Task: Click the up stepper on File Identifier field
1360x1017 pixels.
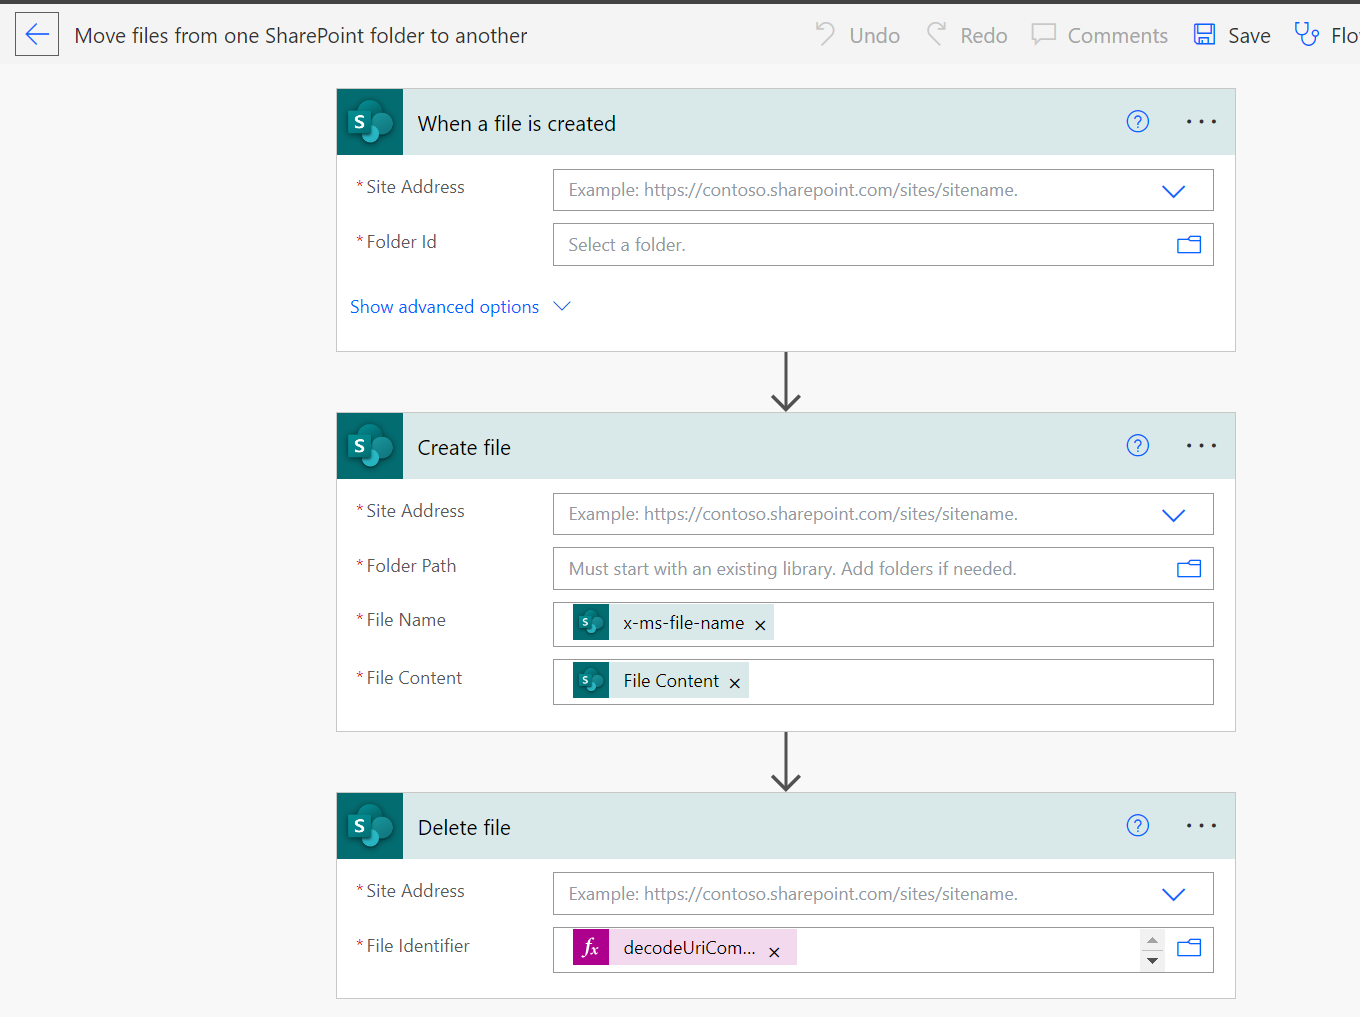Action: tap(1152, 939)
